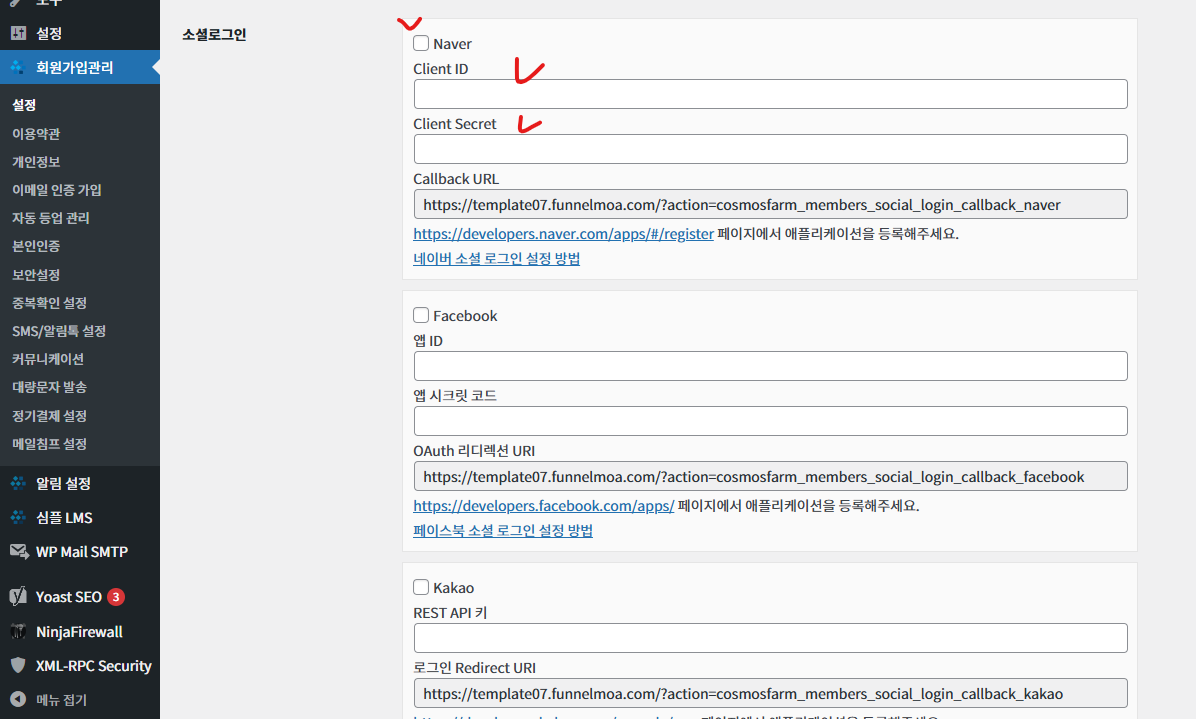This screenshot has height=719, width=1196.
Task: Select 정기결제 설정 in the submenu
Action: [50, 416]
